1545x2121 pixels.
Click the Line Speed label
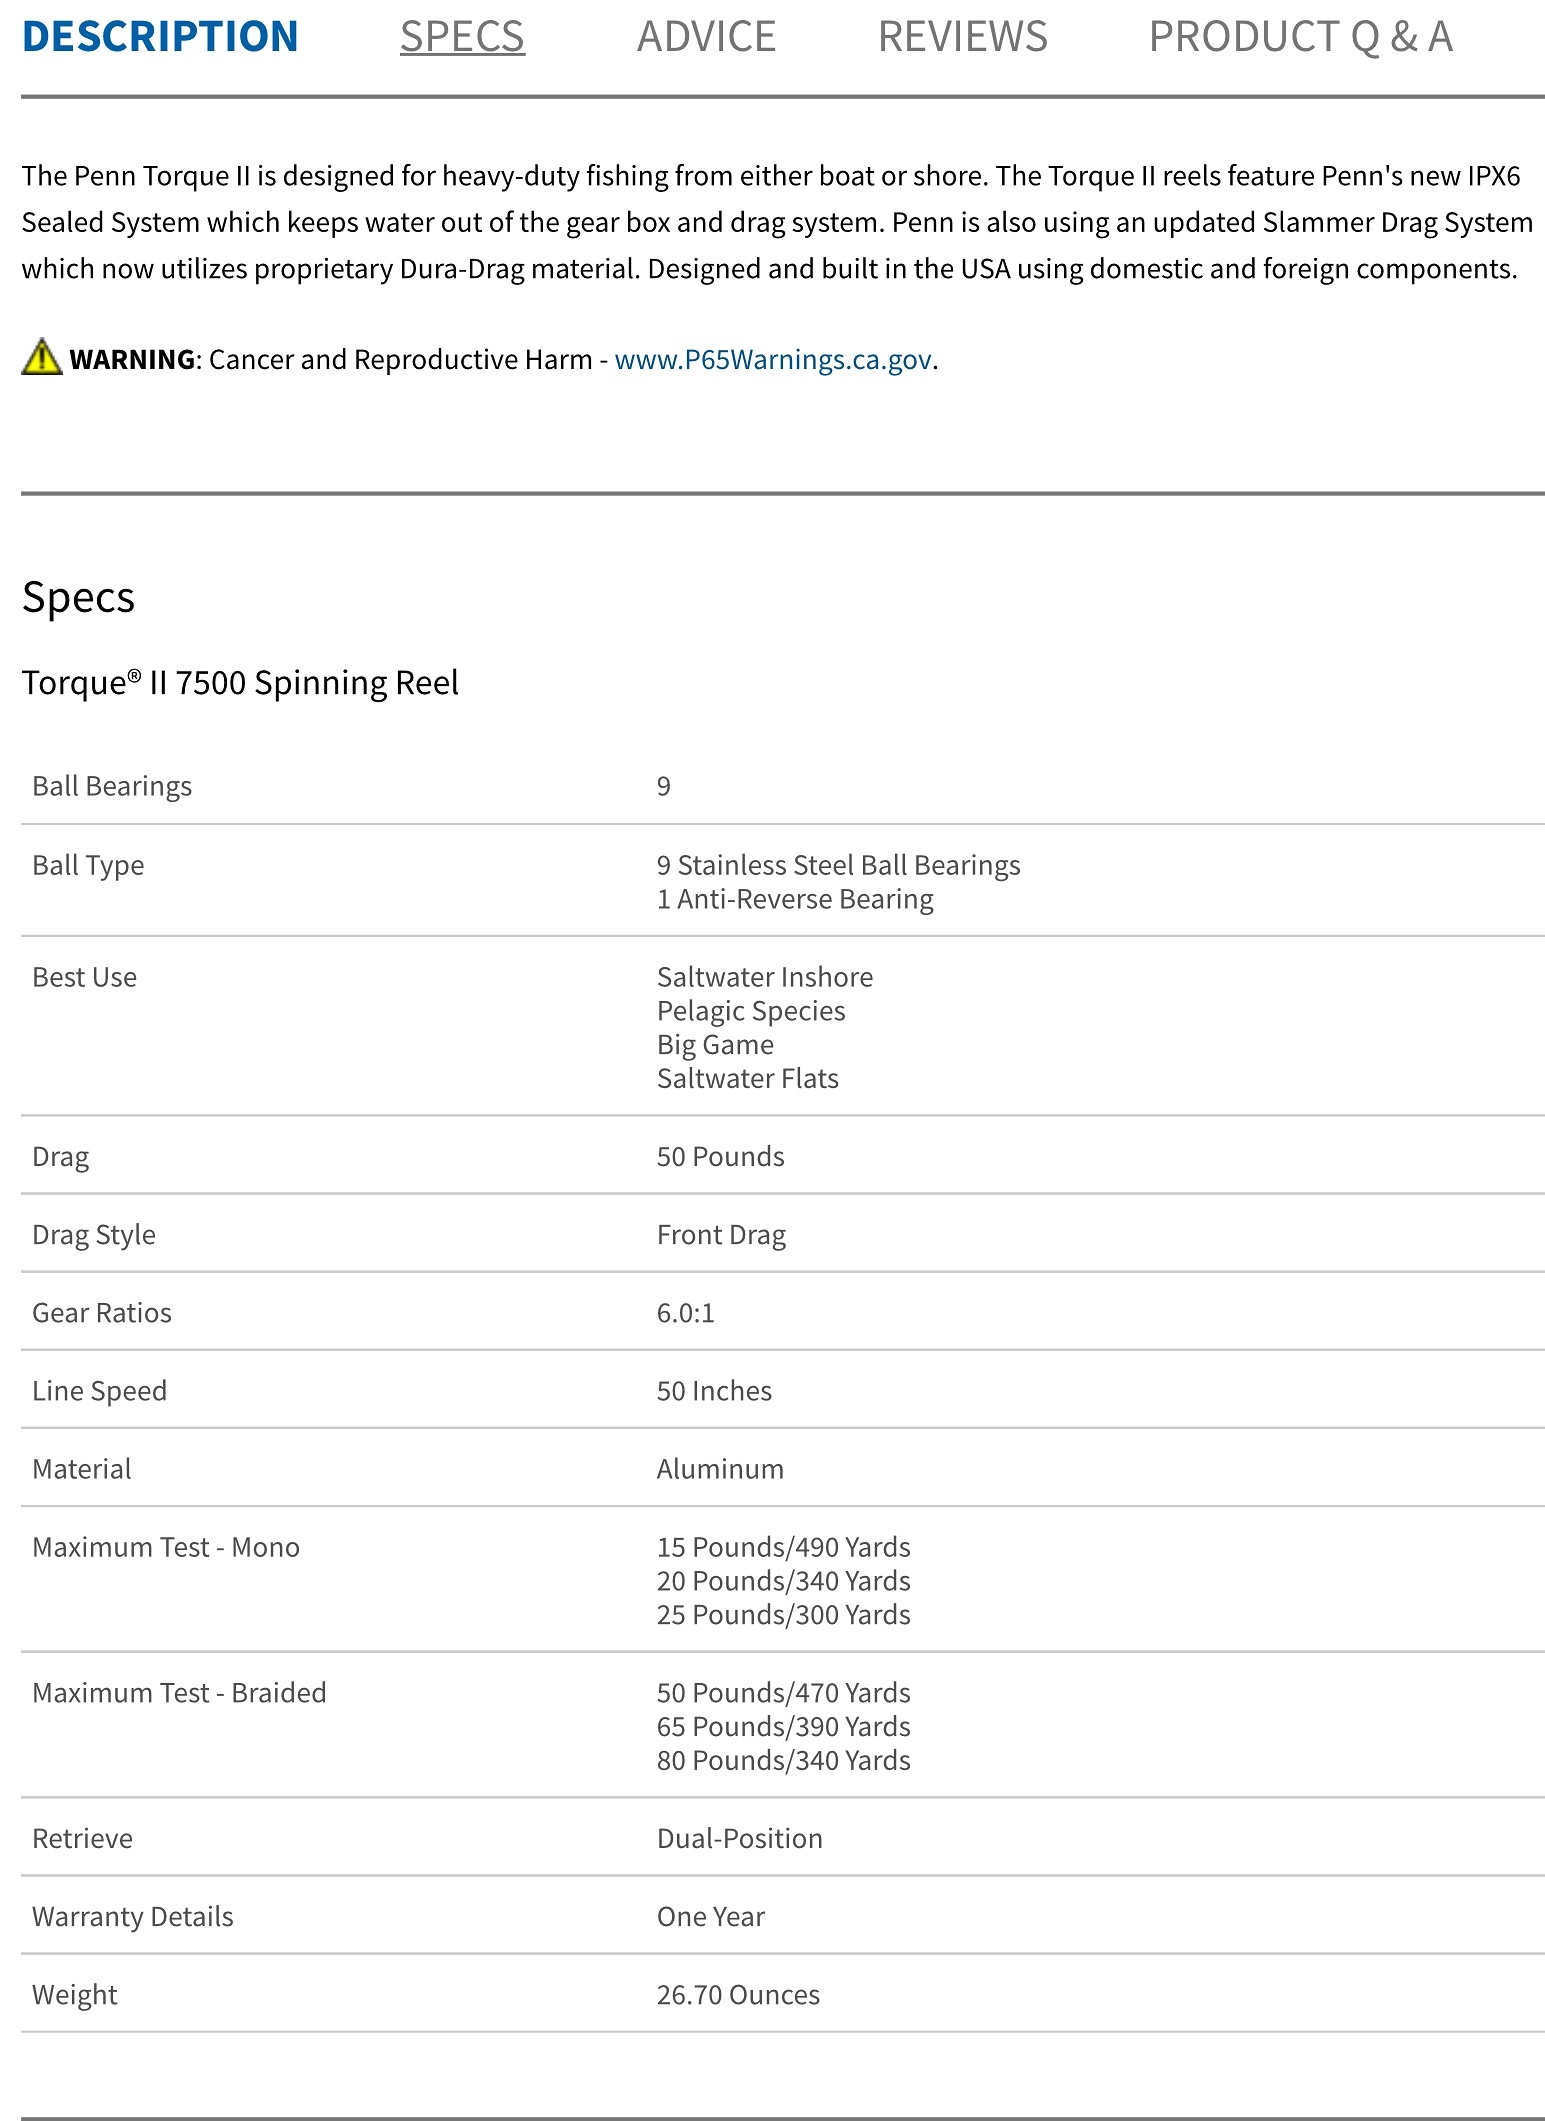[99, 1391]
